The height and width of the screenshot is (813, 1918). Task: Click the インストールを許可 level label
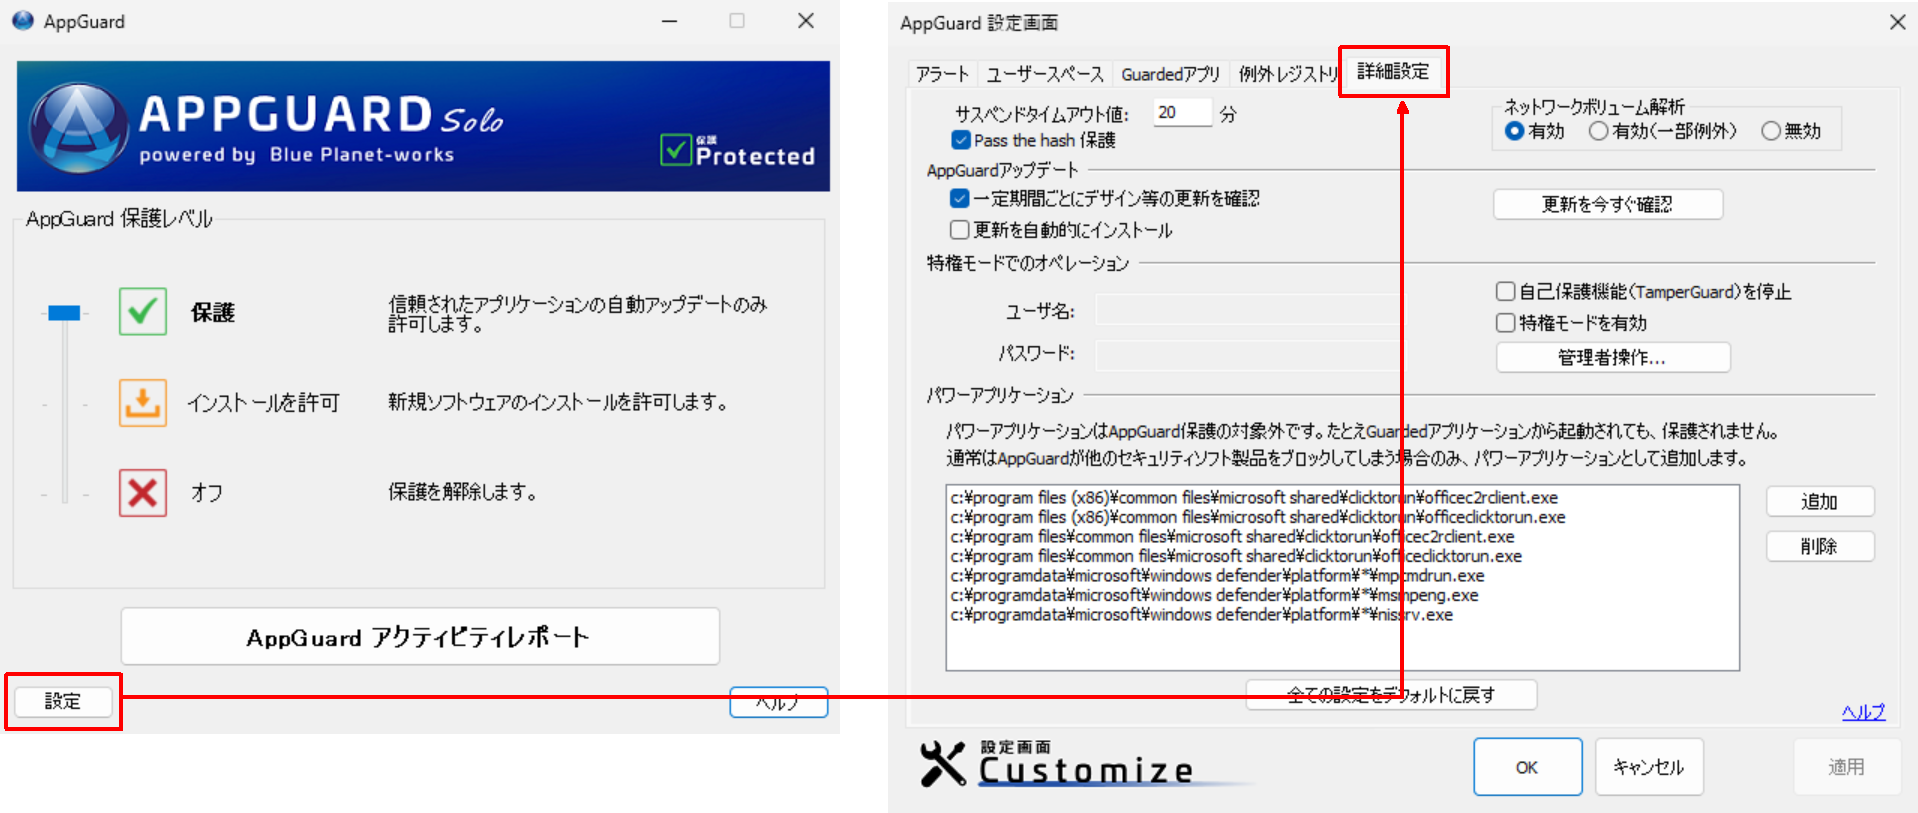pos(264,403)
